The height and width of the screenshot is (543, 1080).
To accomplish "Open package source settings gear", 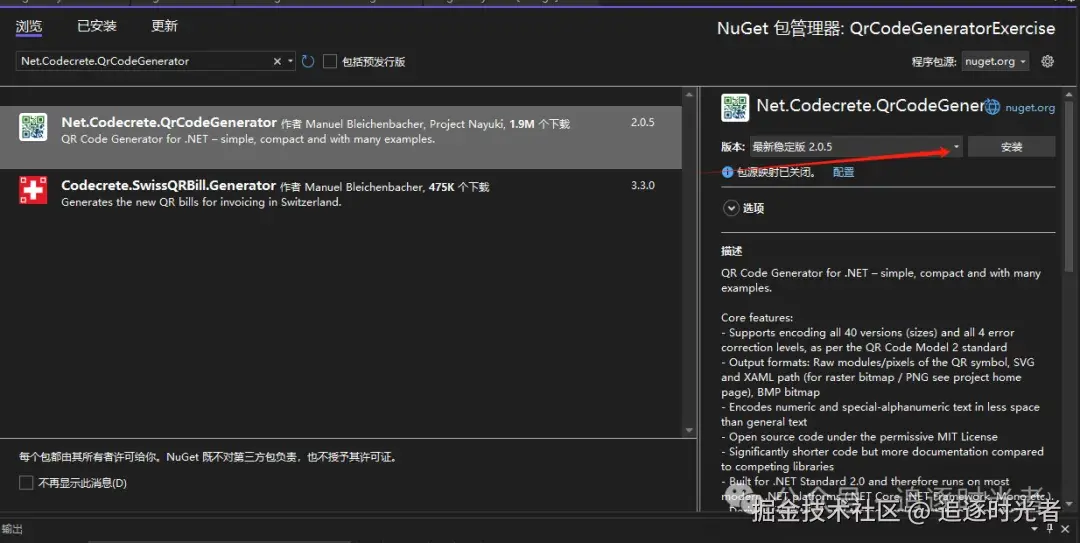I will point(1048,61).
